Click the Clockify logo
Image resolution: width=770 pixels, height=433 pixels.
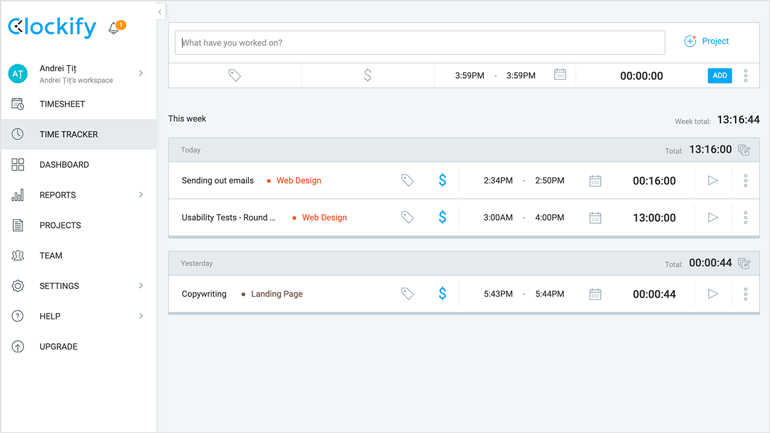52,27
